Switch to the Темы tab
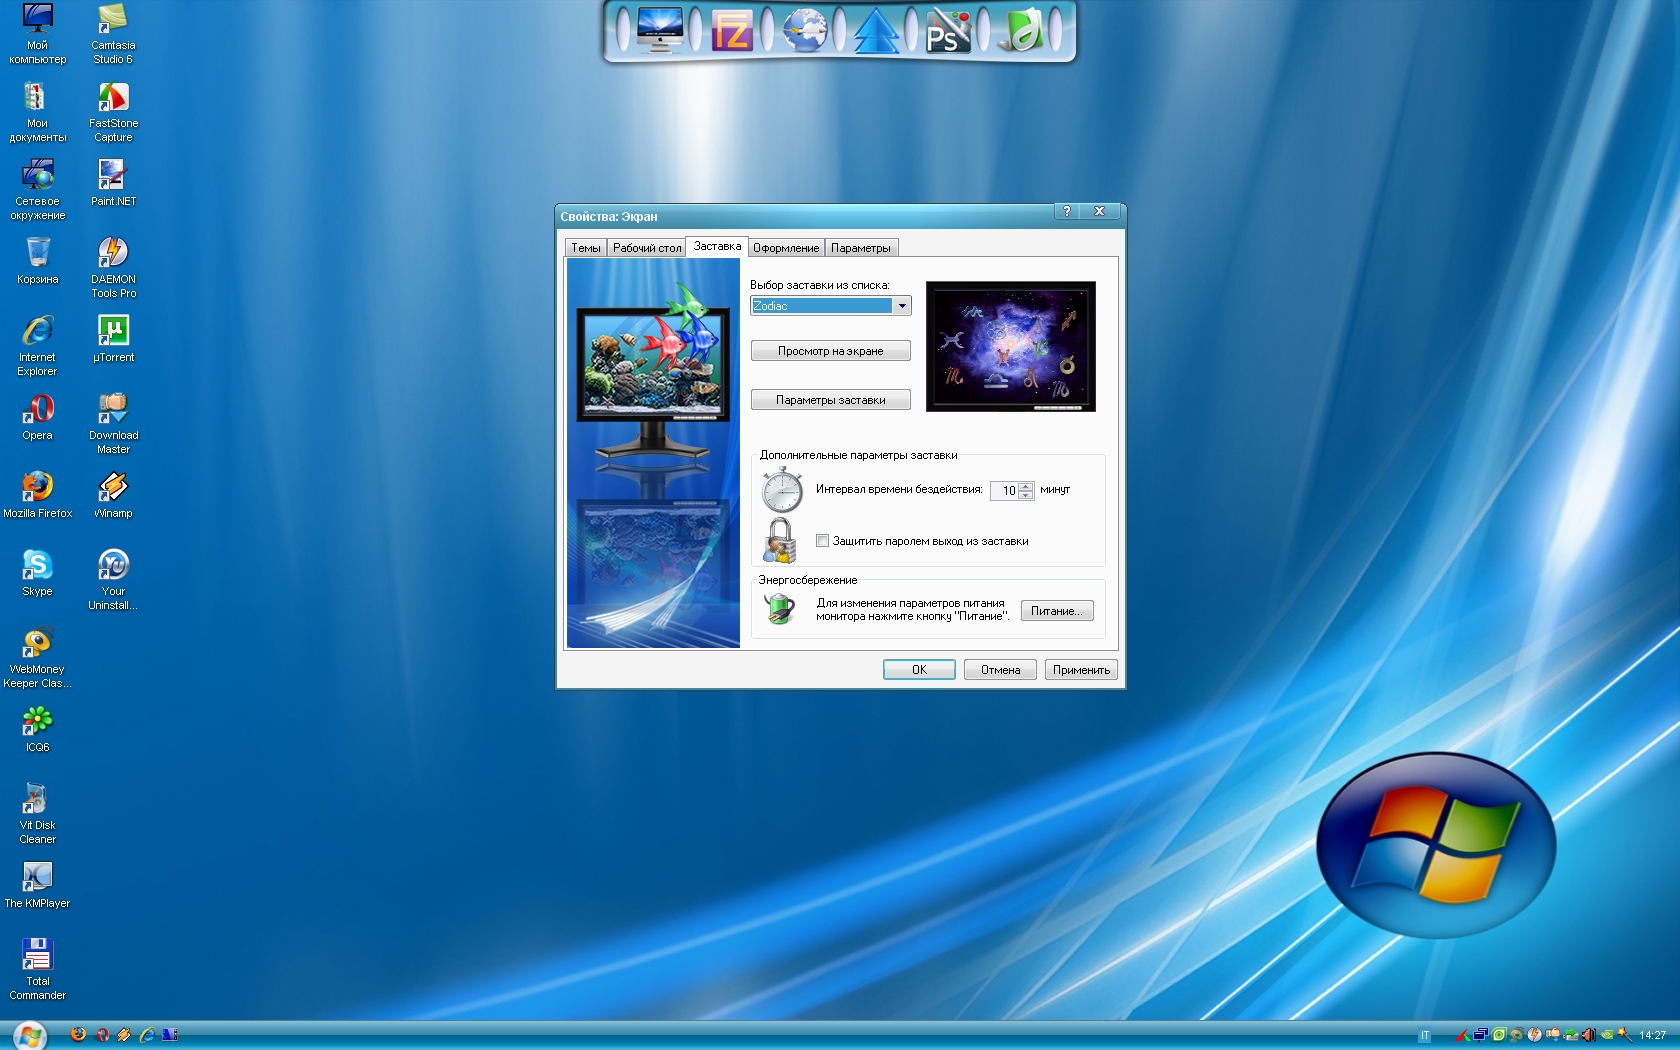 pos(586,248)
